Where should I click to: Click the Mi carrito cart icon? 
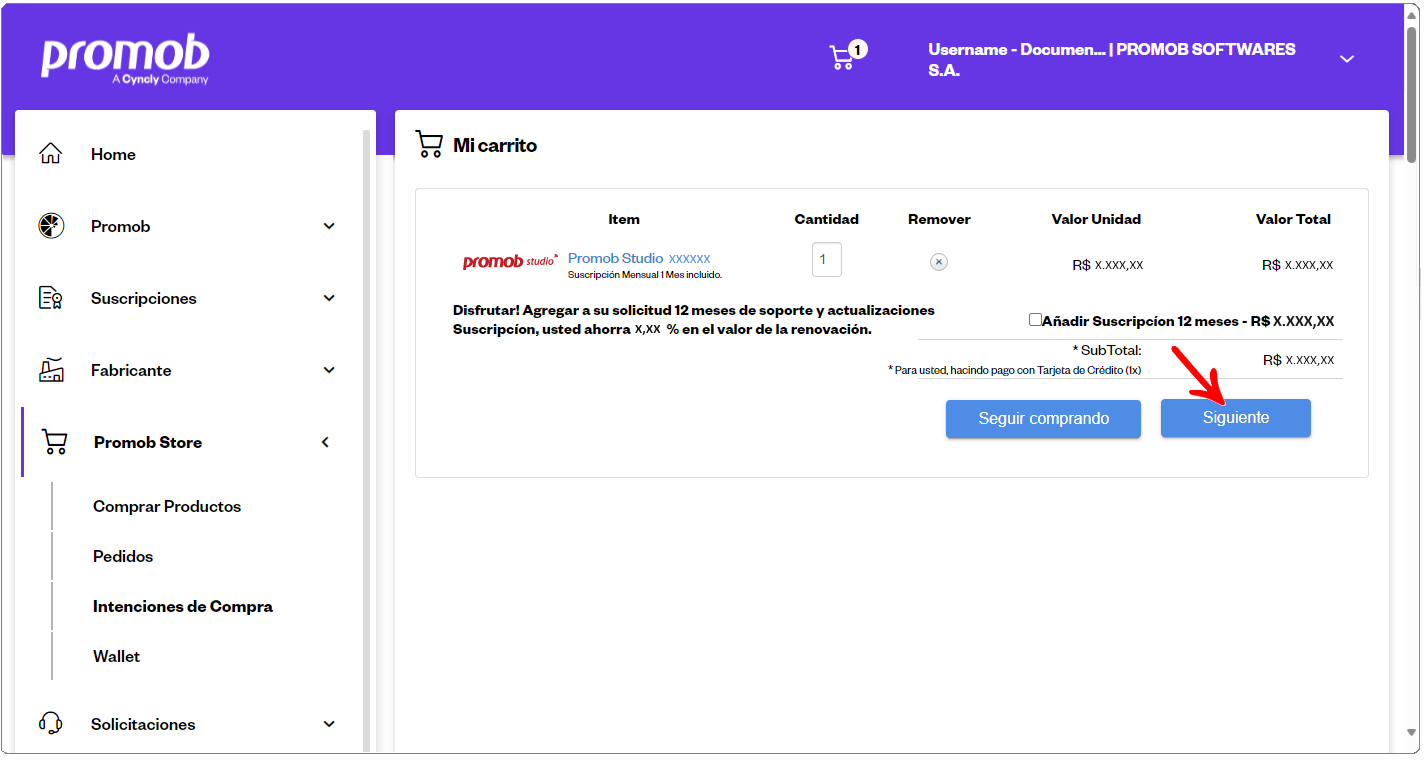[x=429, y=145]
